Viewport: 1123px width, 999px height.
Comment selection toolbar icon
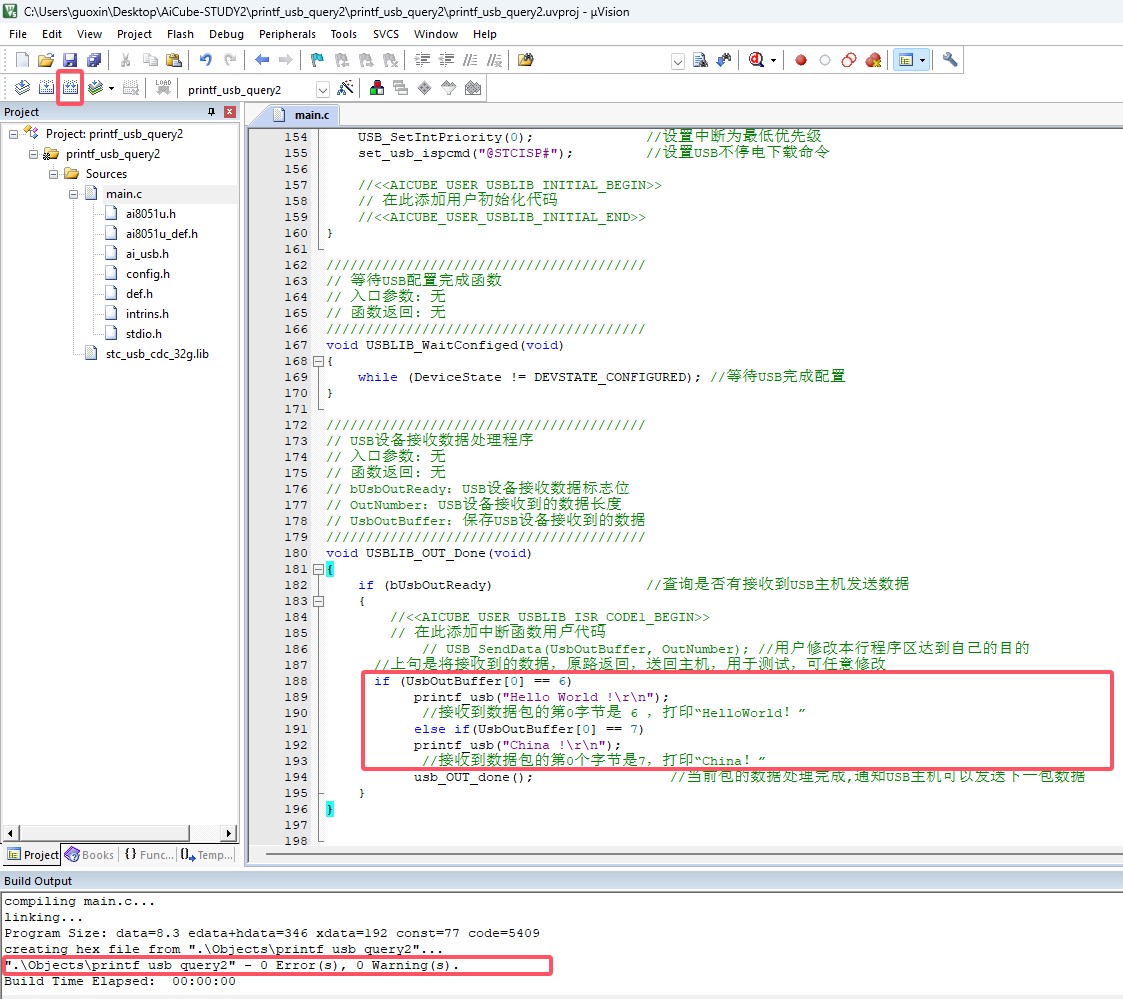click(471, 60)
